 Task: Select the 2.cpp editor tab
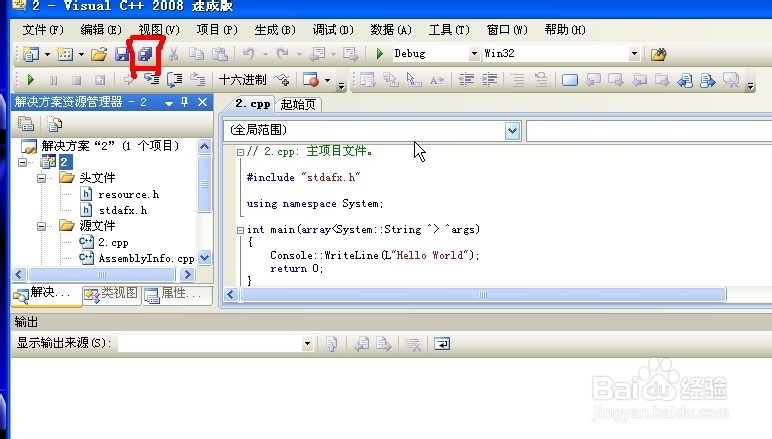(253, 104)
